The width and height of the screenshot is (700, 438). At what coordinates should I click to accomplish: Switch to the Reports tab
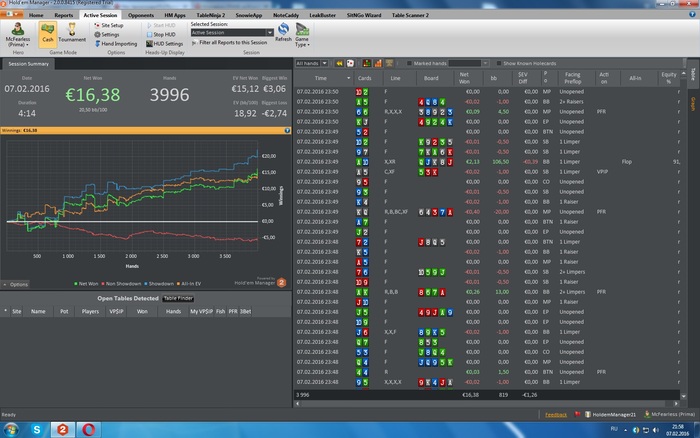(x=64, y=17)
